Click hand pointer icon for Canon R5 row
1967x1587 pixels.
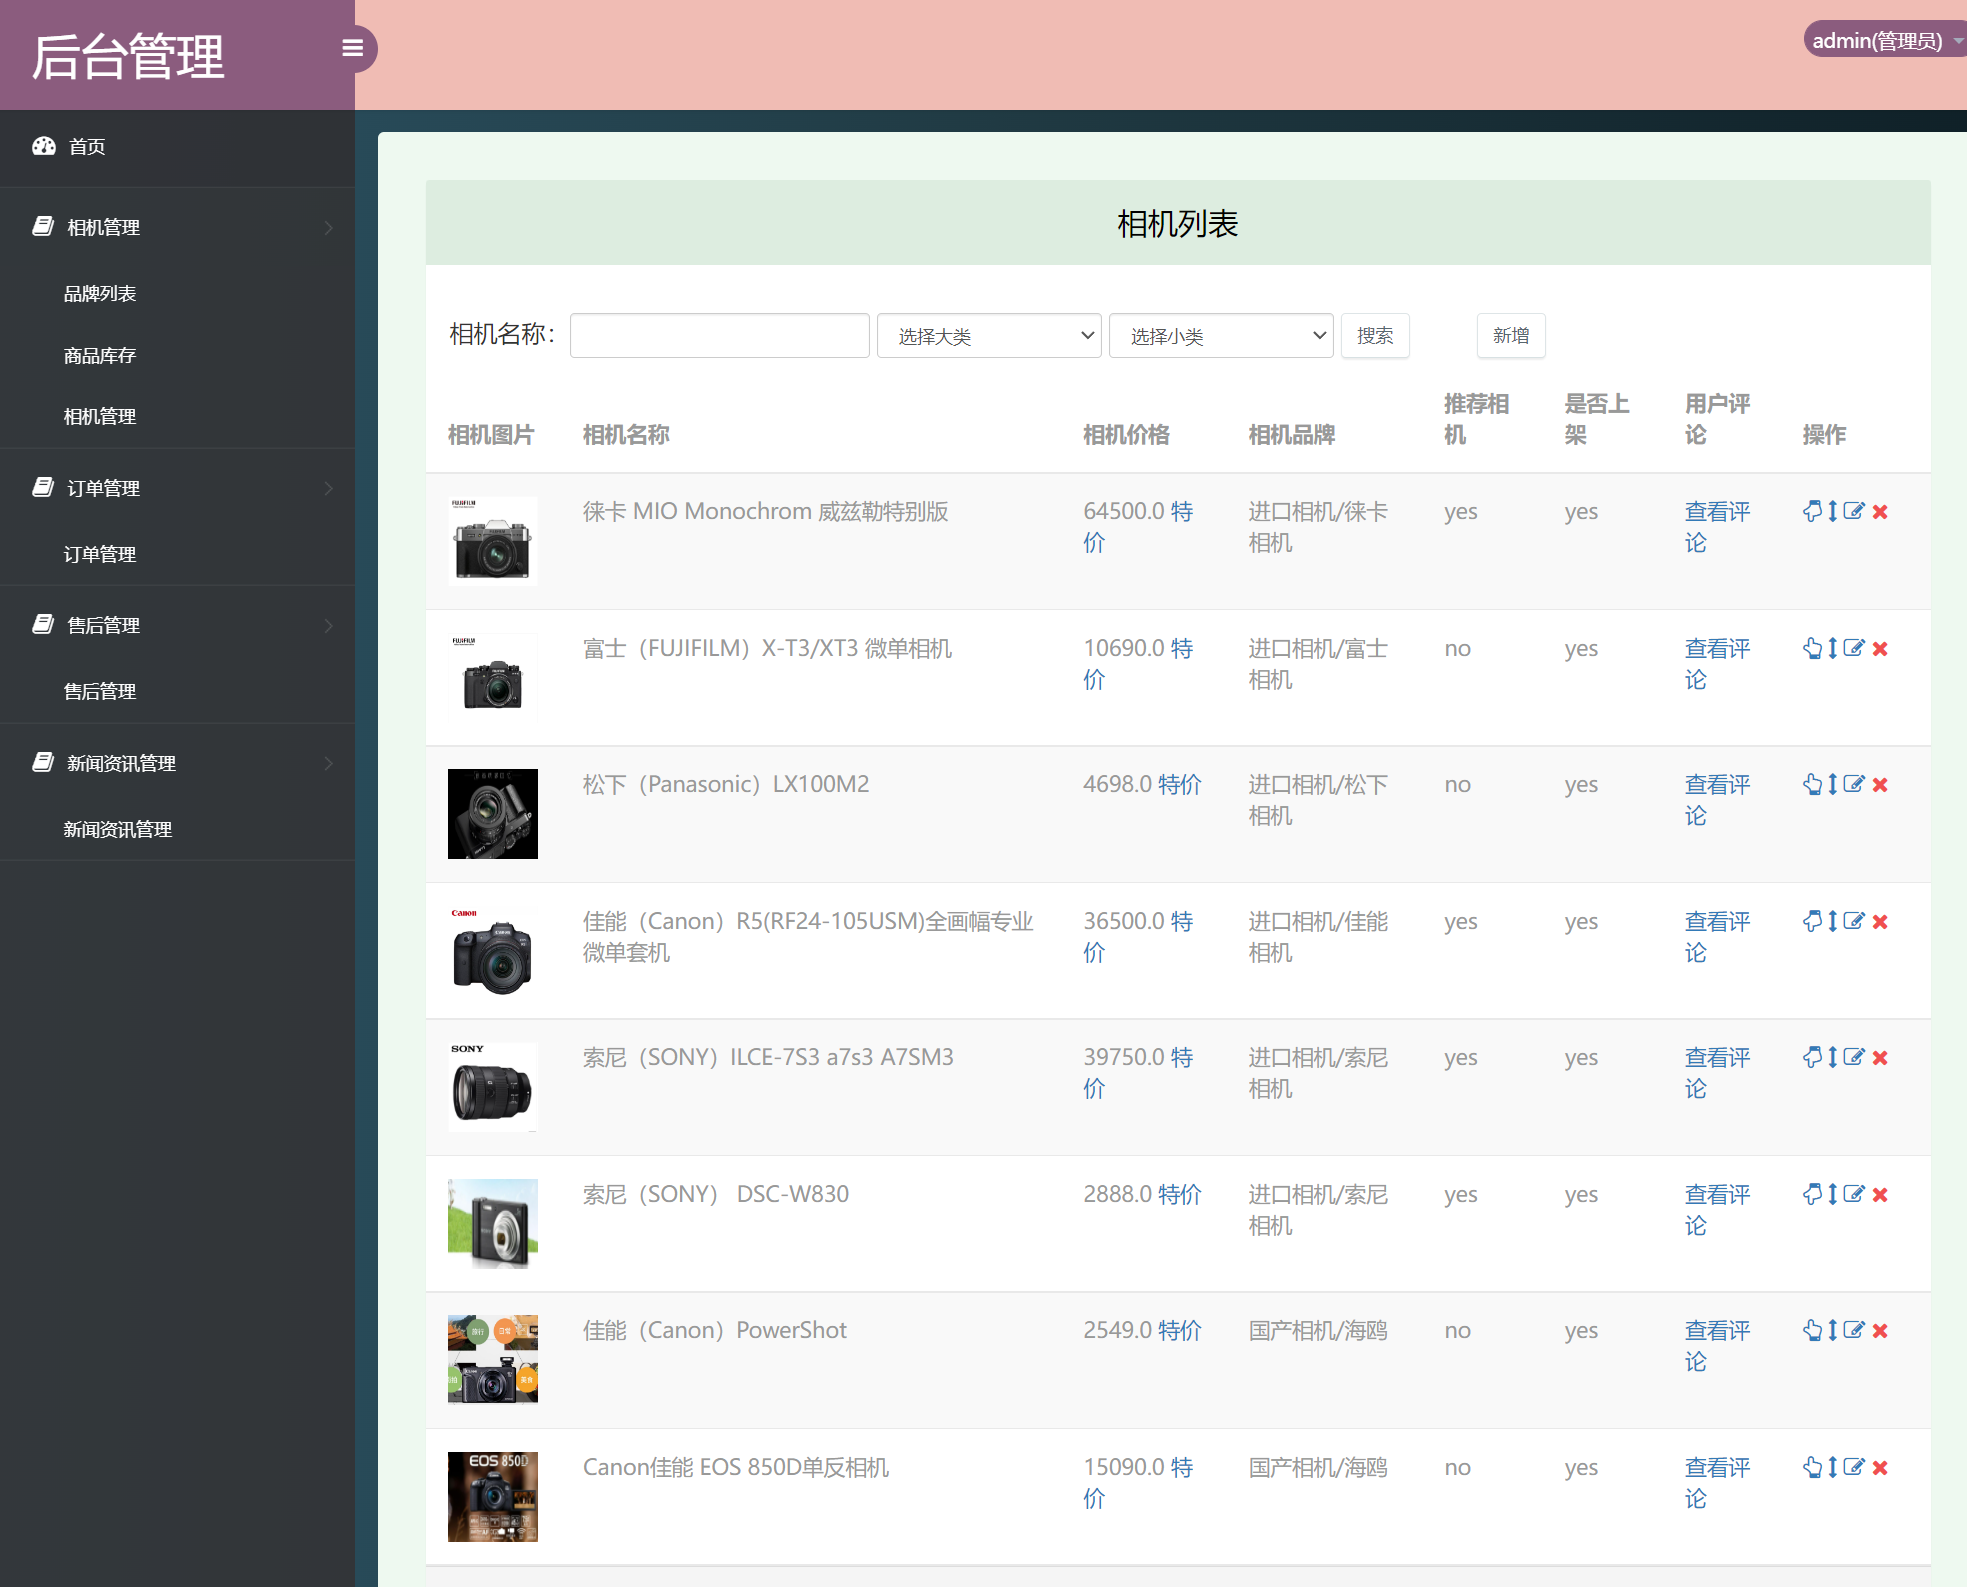click(x=1812, y=921)
